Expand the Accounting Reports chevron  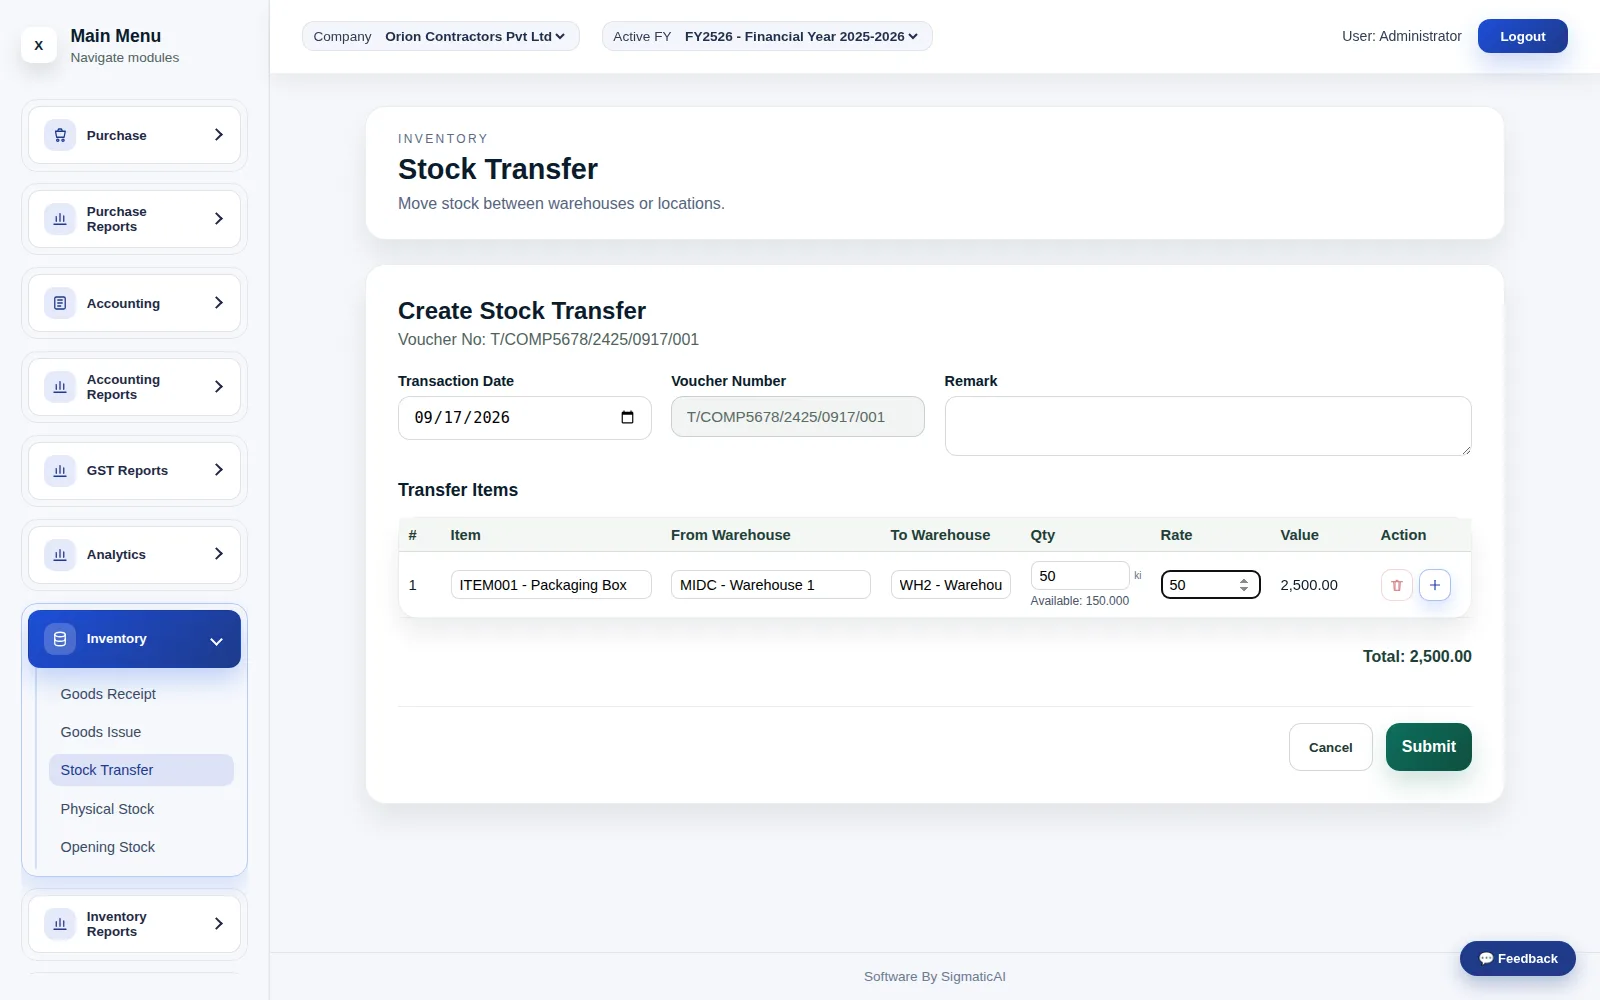[x=218, y=387]
